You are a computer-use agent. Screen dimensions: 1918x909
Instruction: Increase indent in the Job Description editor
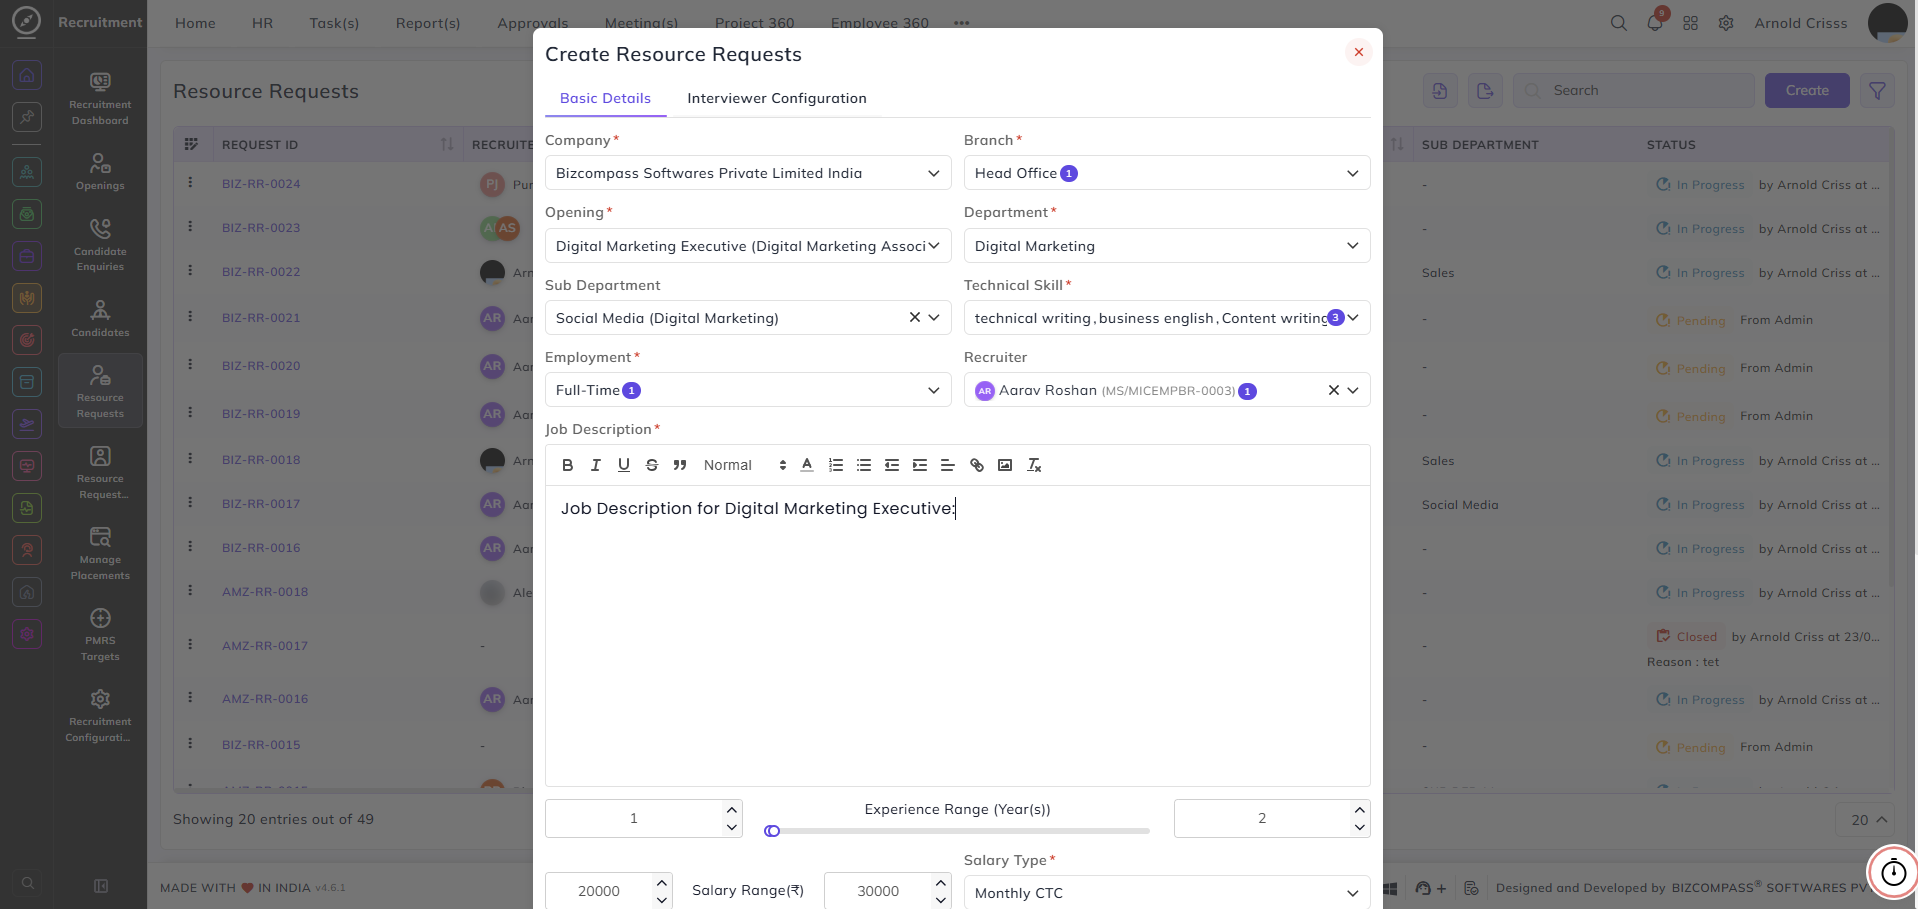[x=920, y=465]
